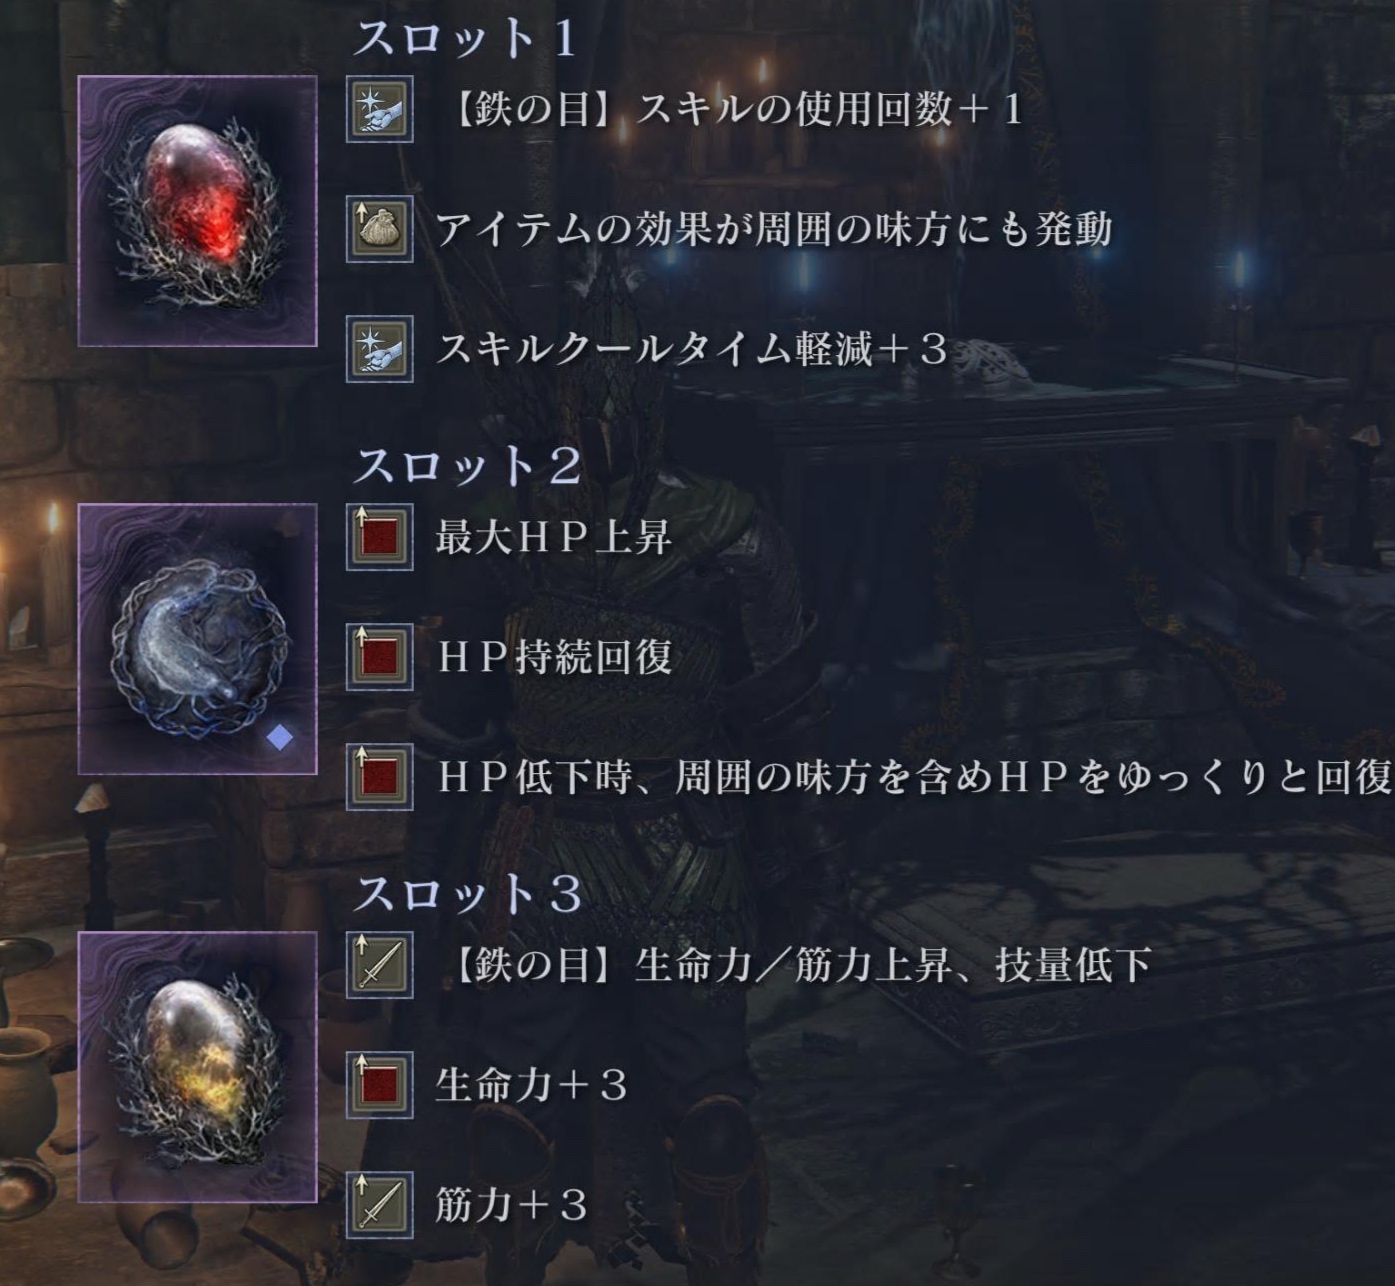The height and width of the screenshot is (1286, 1395).
Task: Click the red icon beside 生命力+3
Action: (x=380, y=1085)
